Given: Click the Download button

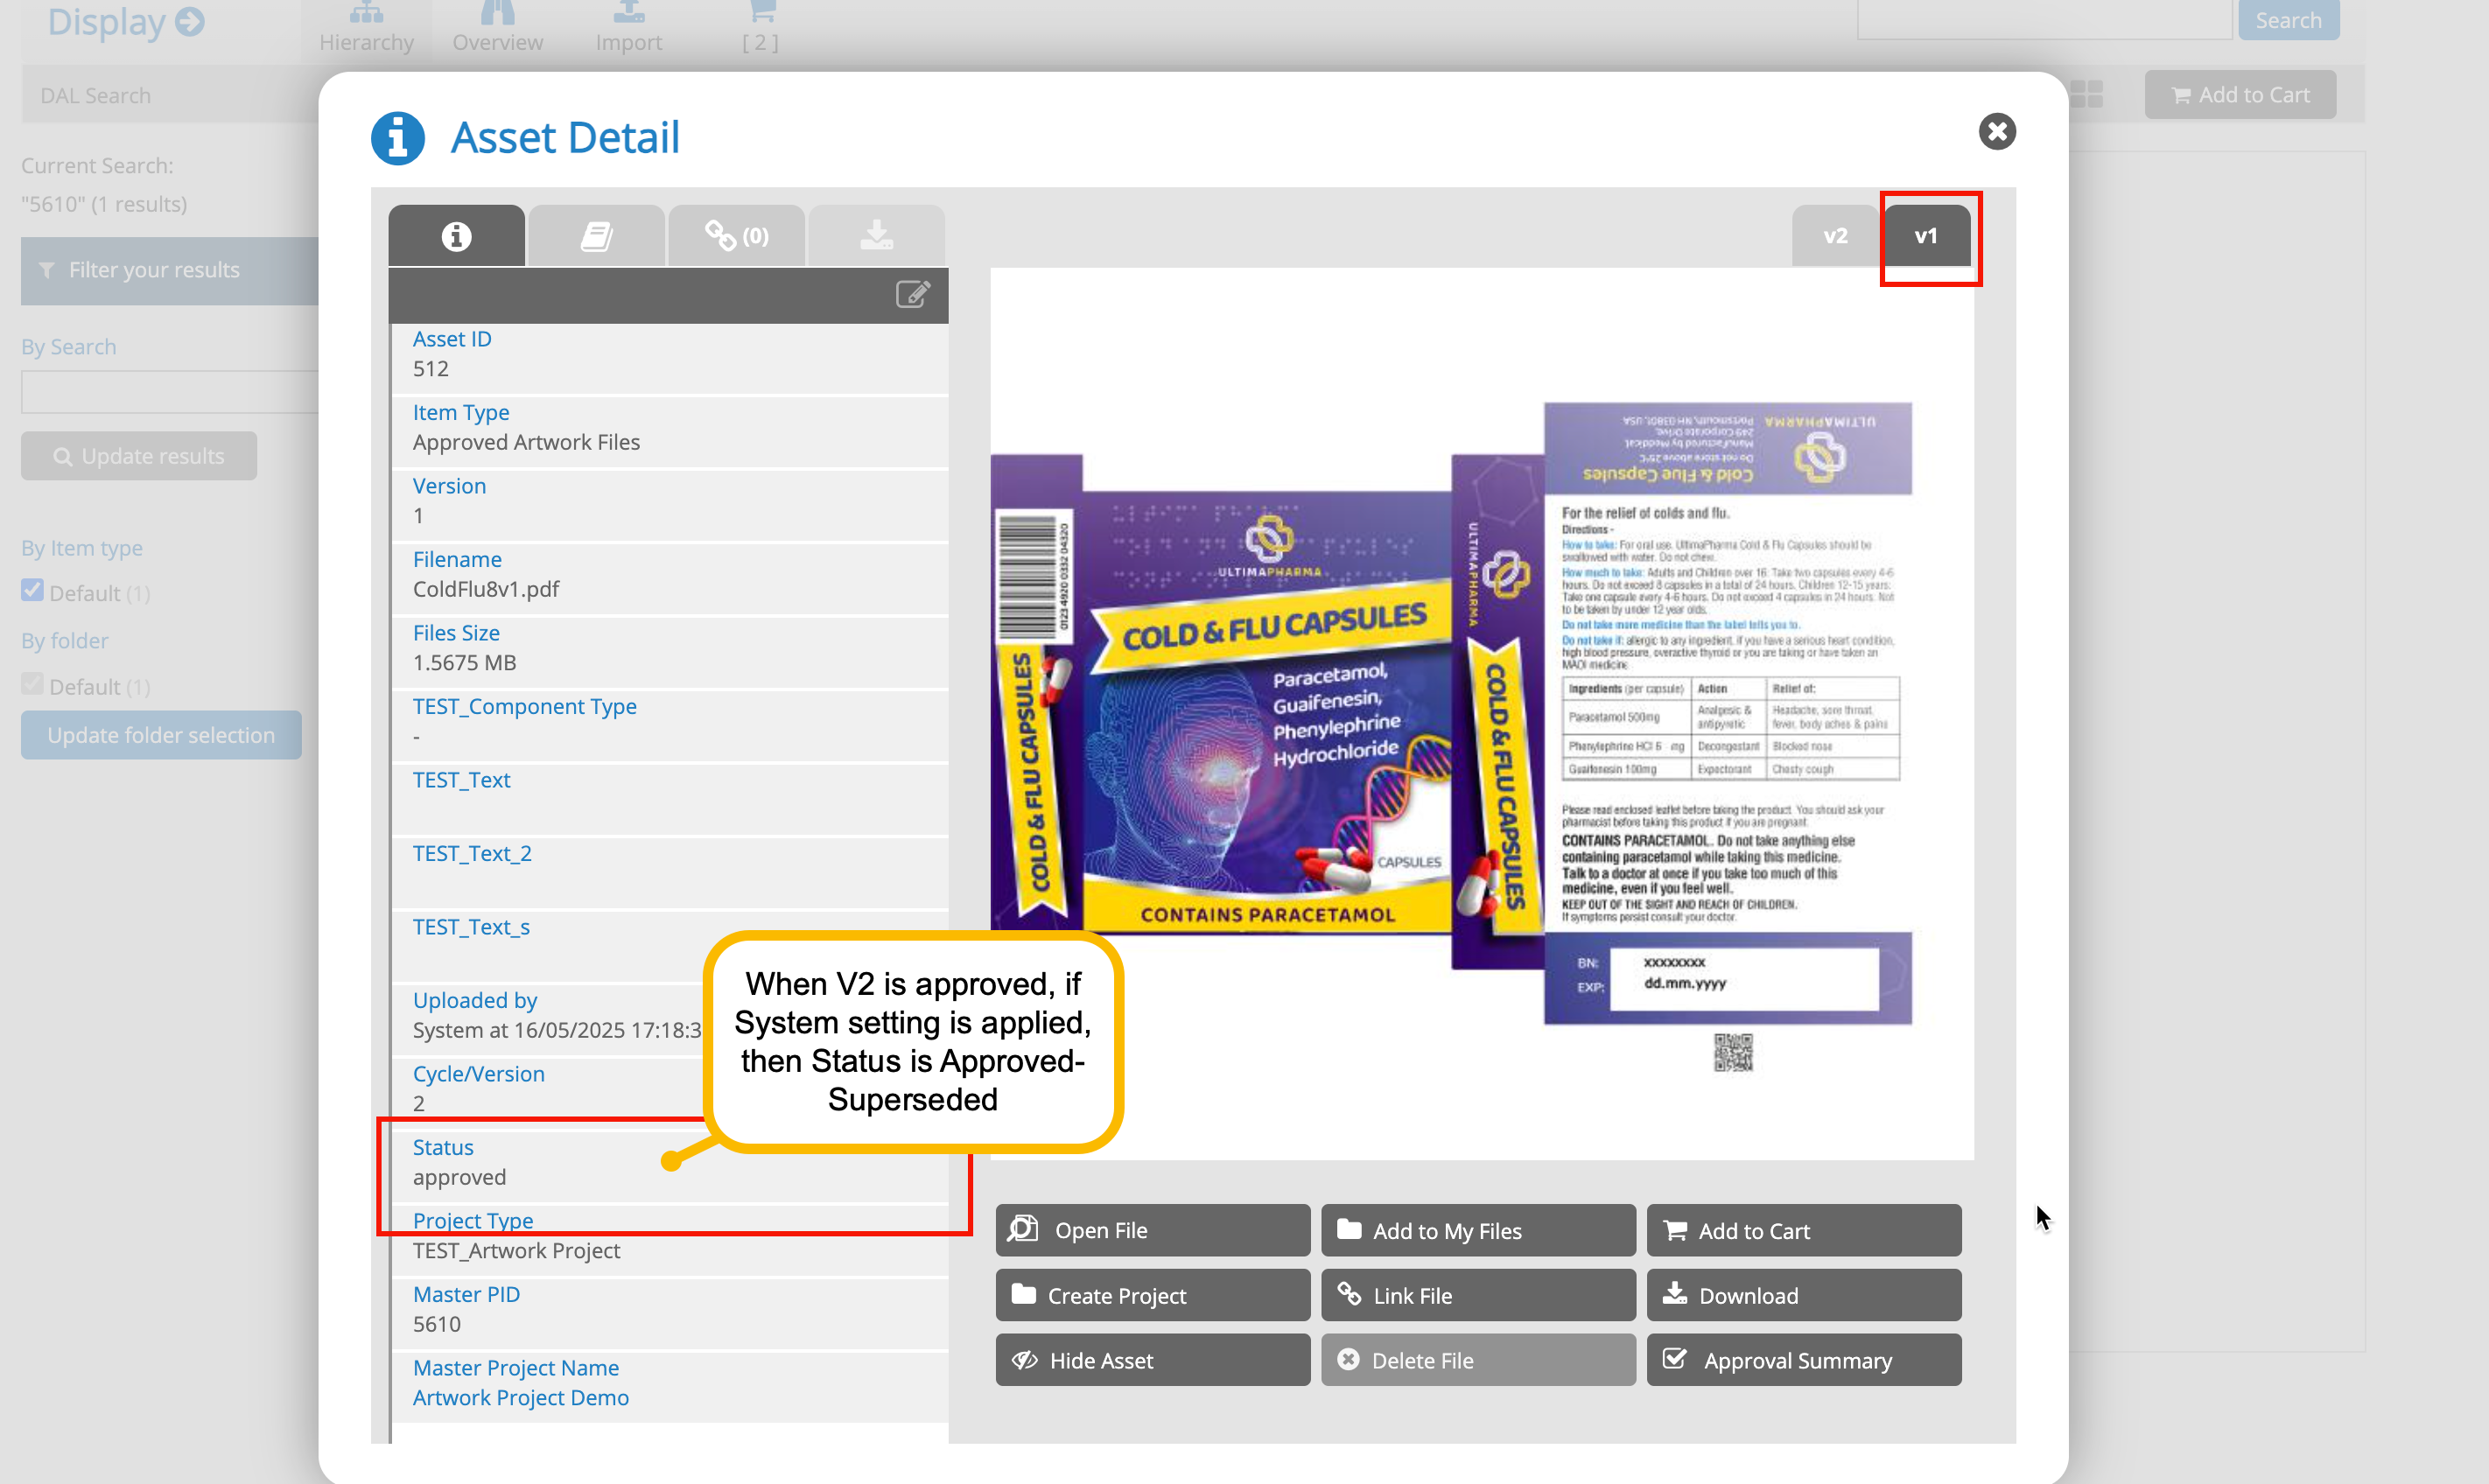Looking at the screenshot, I should [x=1803, y=1295].
